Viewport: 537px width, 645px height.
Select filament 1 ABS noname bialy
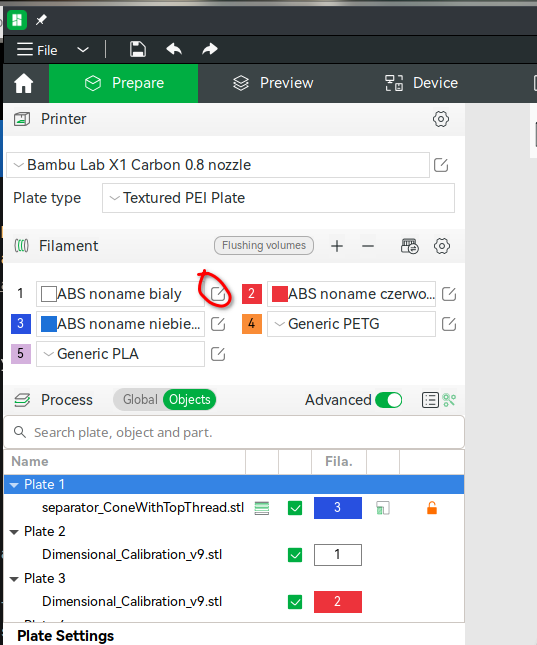120,294
